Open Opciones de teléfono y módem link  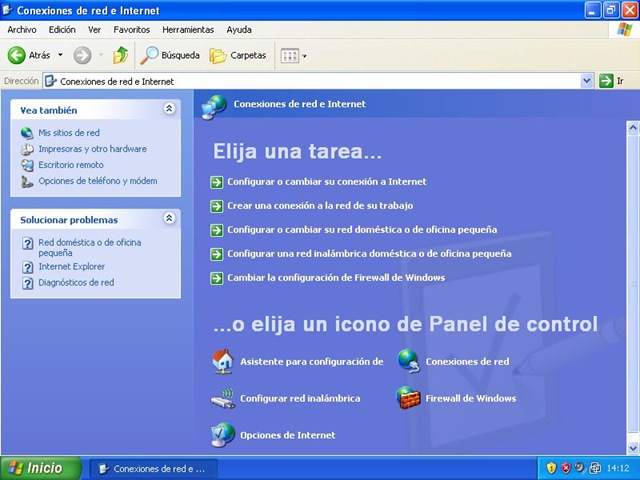click(x=98, y=181)
